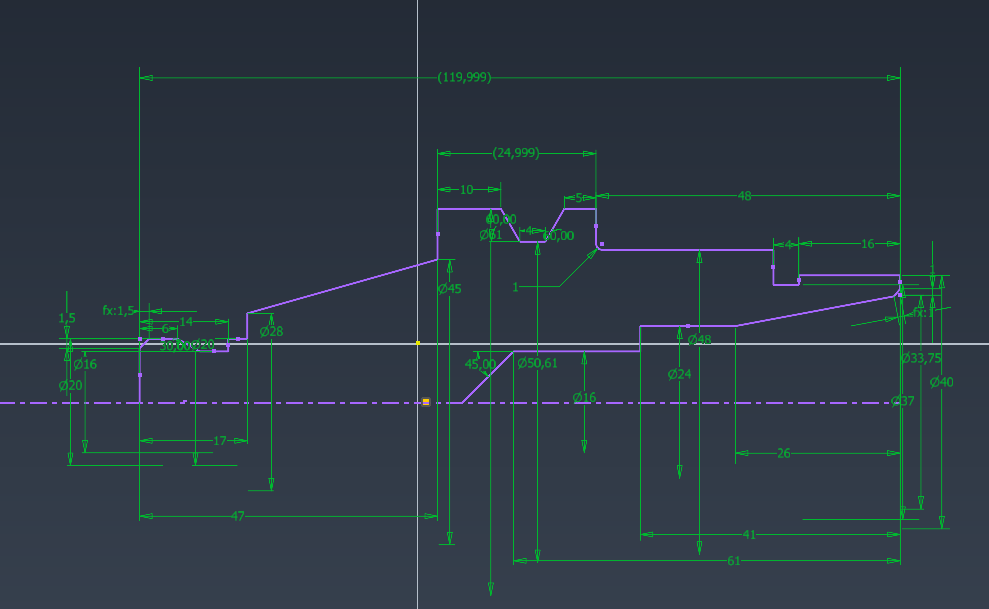This screenshot has width=989, height=609.
Task: Select the 48 horizontal length dimension
Action: coord(744,196)
